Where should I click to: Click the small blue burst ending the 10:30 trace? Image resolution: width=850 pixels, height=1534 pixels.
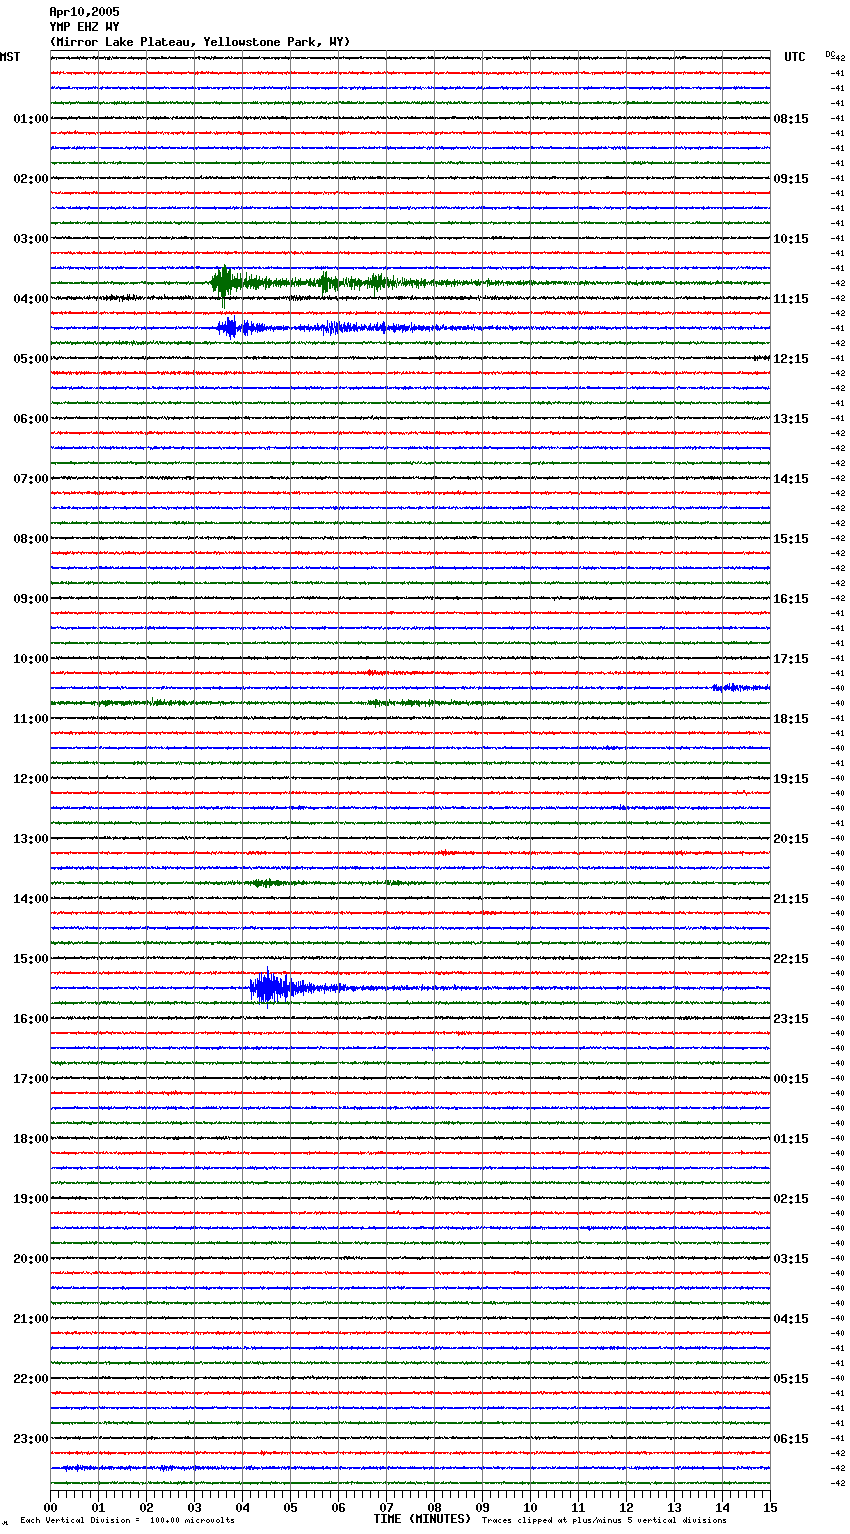tap(740, 687)
